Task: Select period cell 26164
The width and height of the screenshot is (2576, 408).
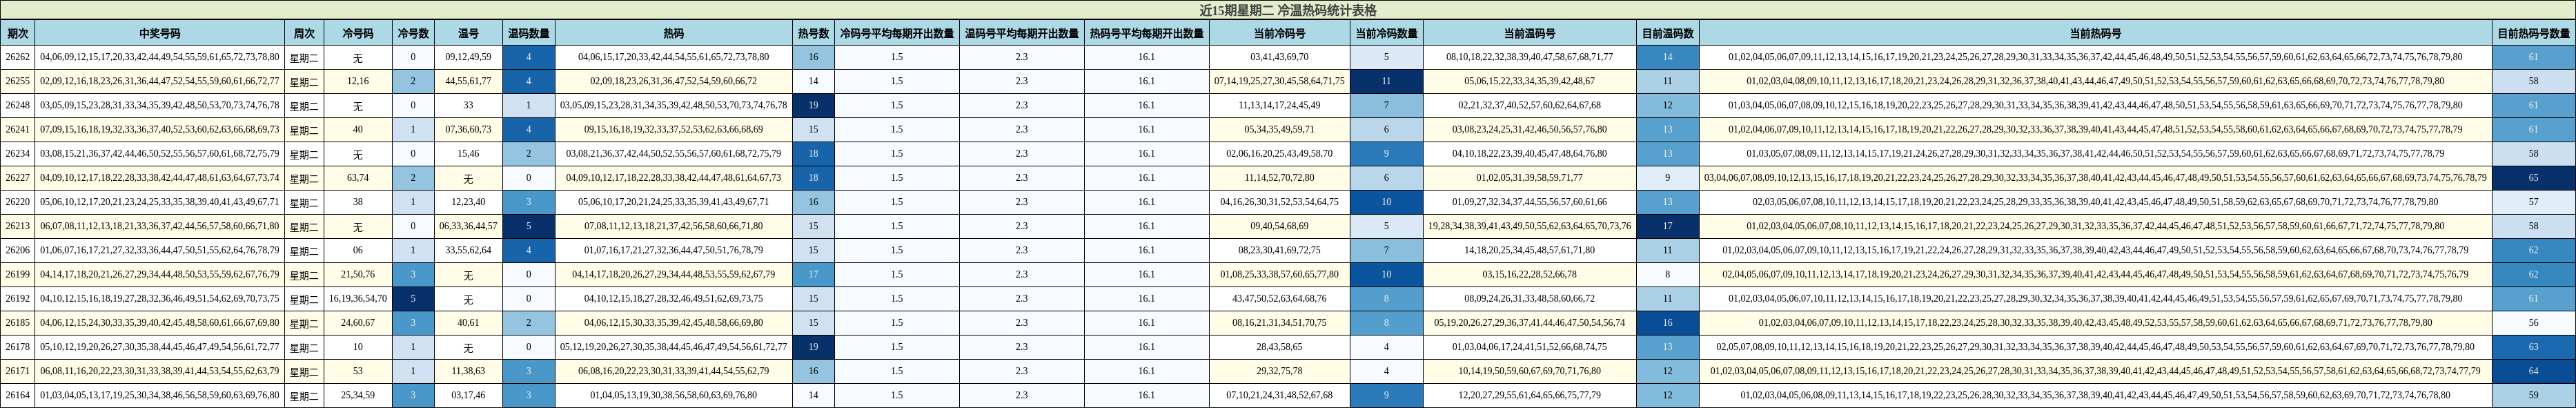Action: 18,395
